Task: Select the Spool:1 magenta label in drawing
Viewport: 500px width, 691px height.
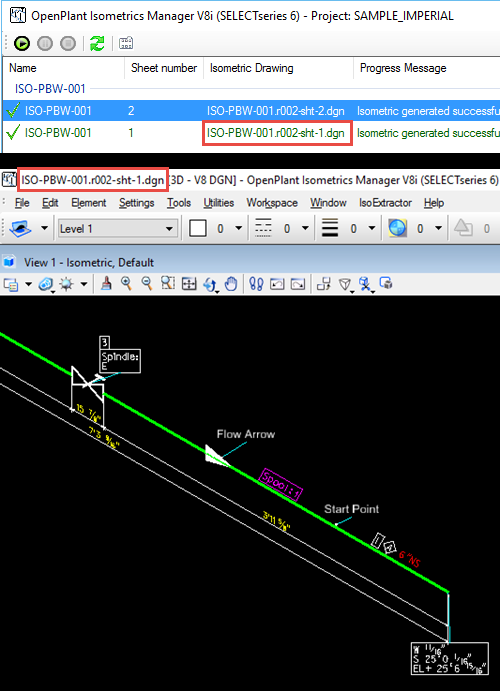Action: tap(281, 484)
